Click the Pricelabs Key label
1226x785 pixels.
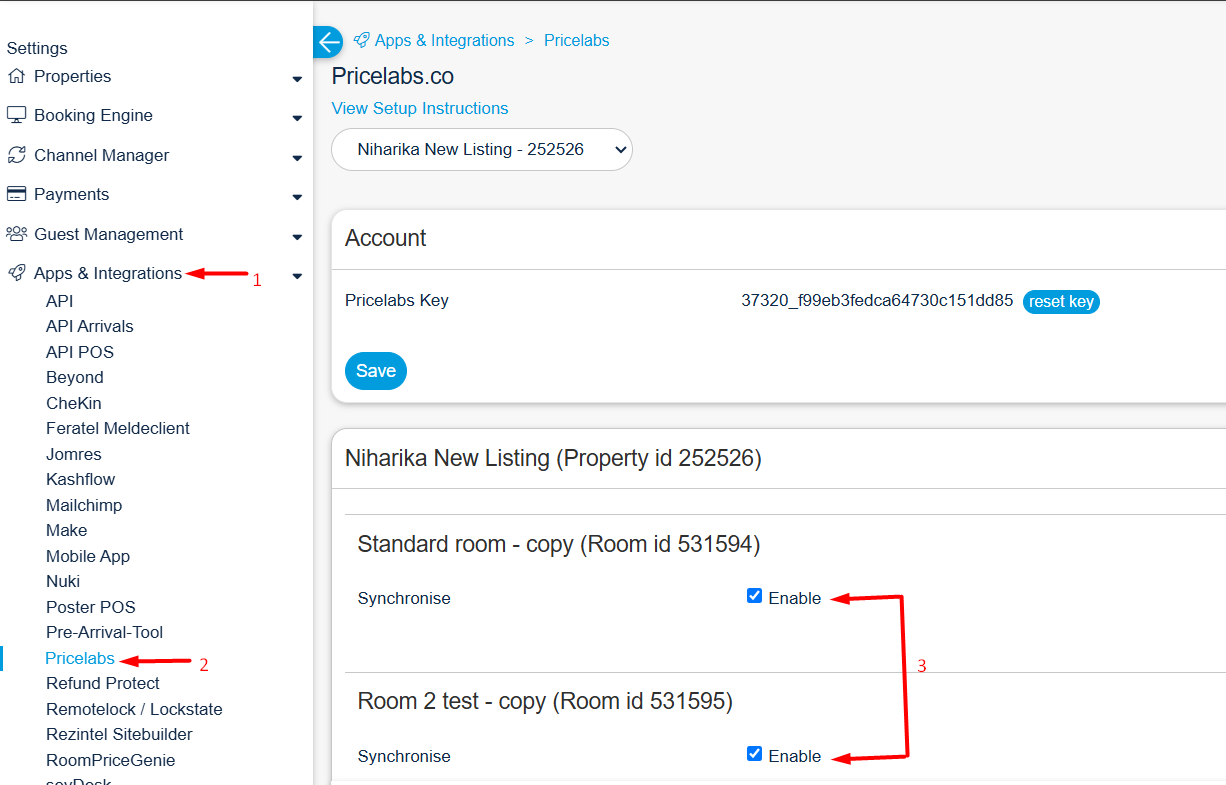(397, 300)
